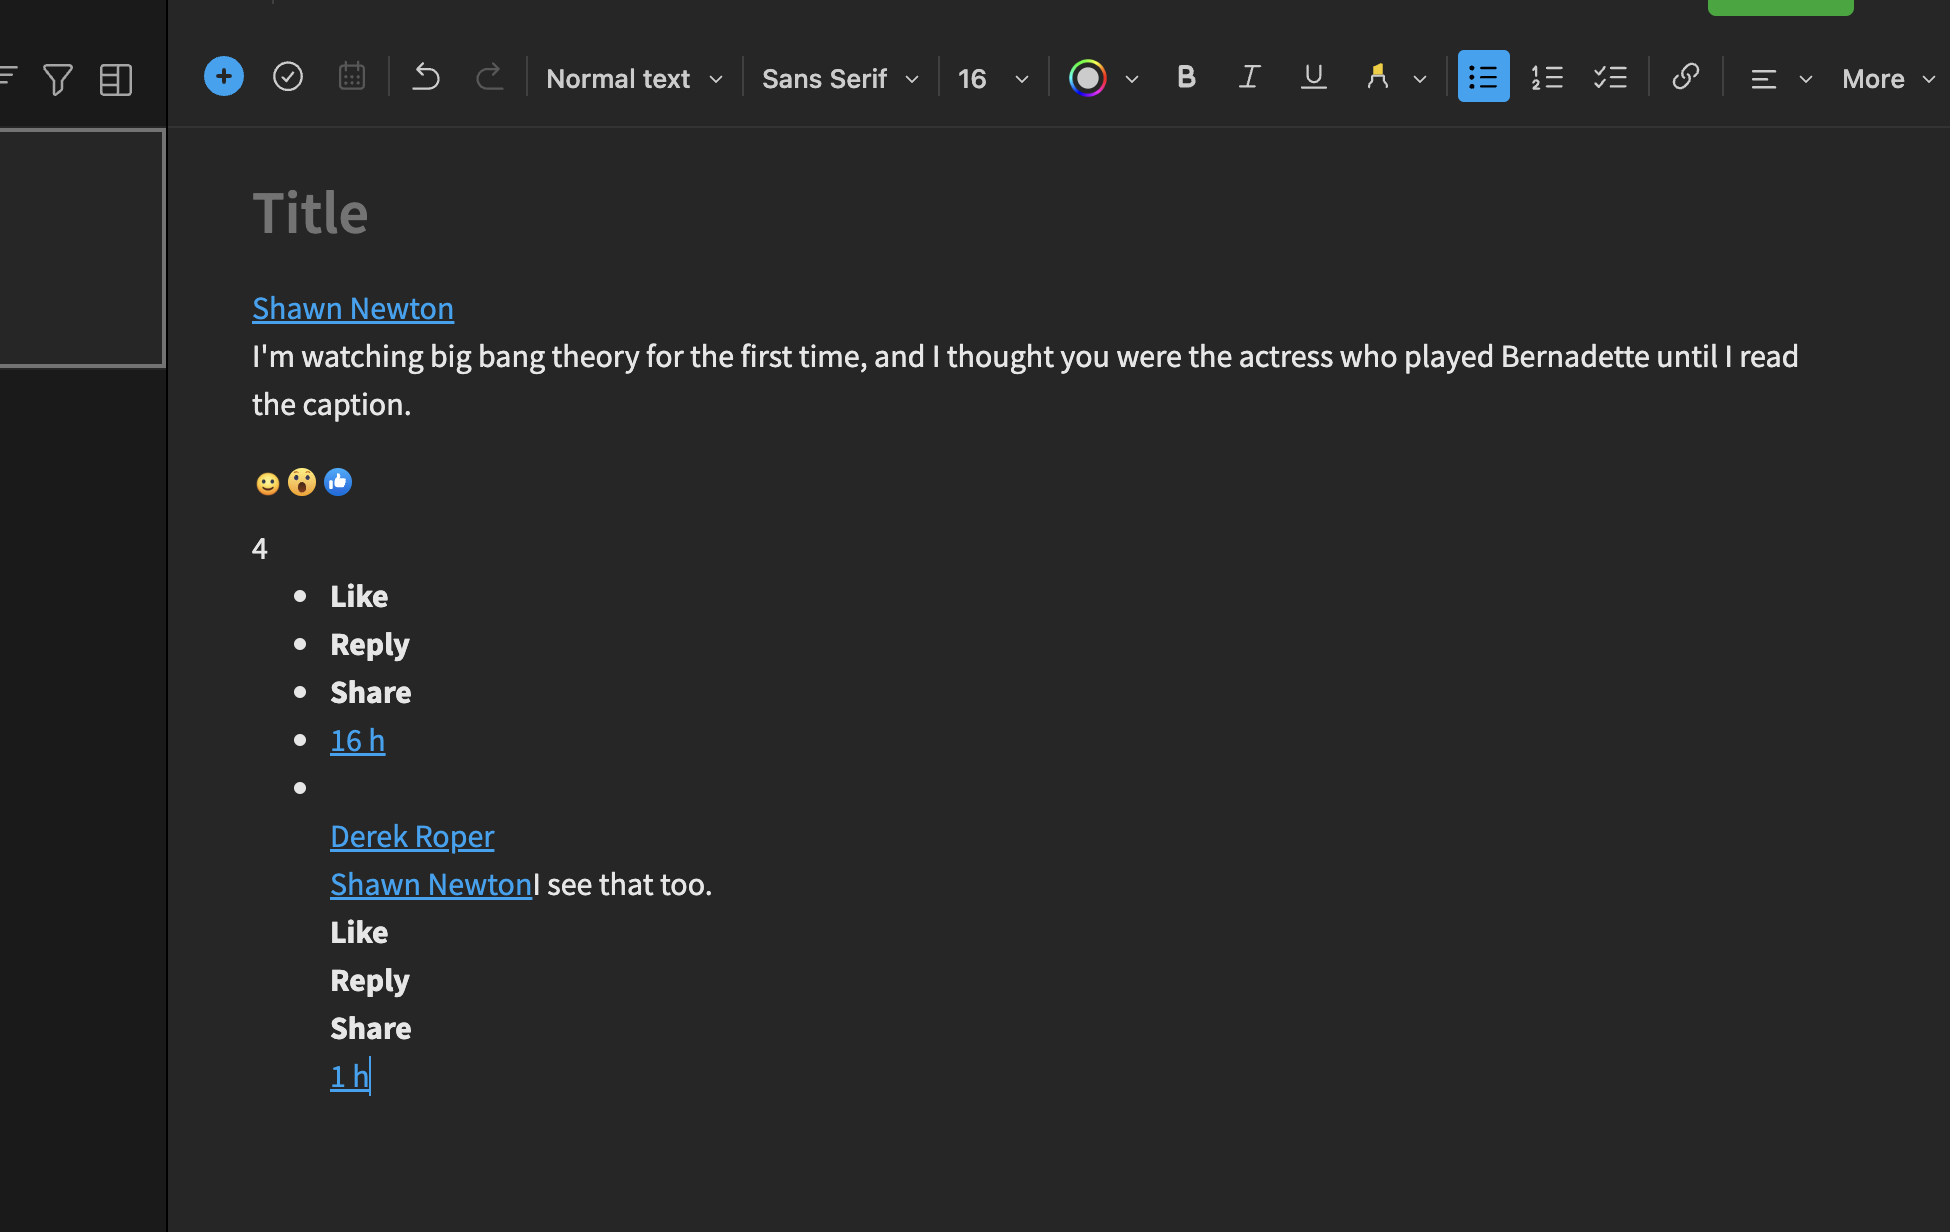Click the color picker swatch
Image resolution: width=1950 pixels, height=1232 pixels.
coord(1087,78)
